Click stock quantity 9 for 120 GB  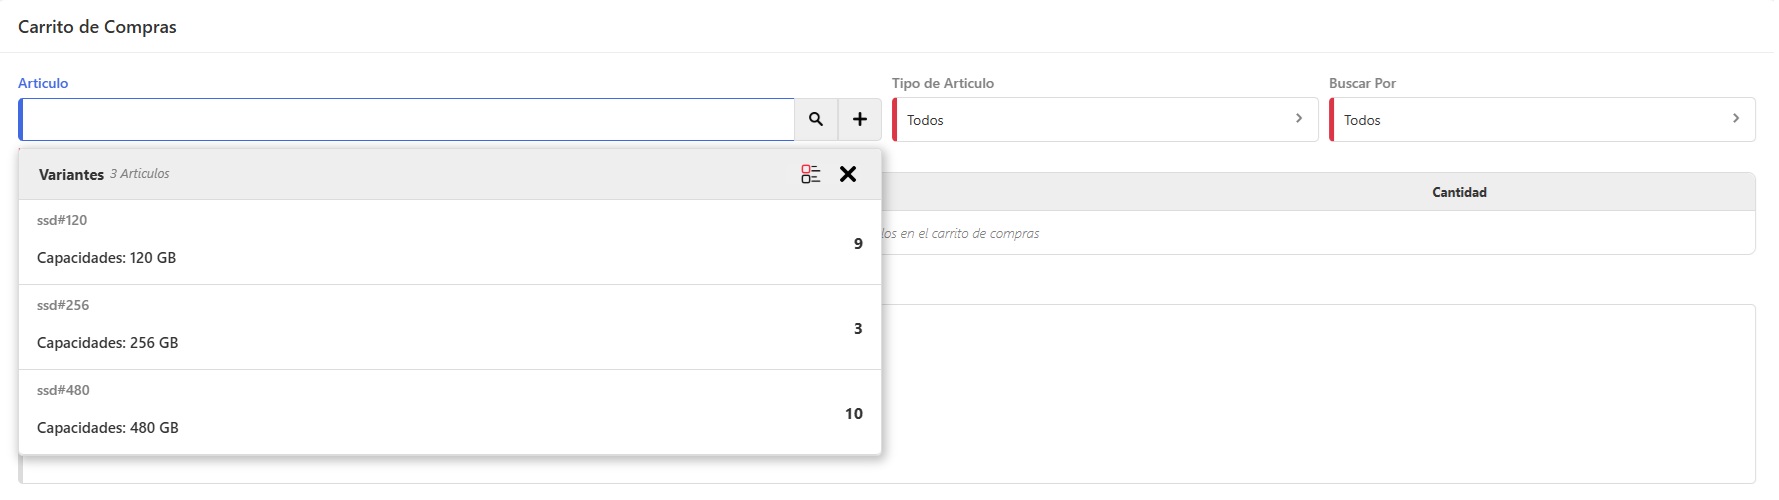pos(858,244)
